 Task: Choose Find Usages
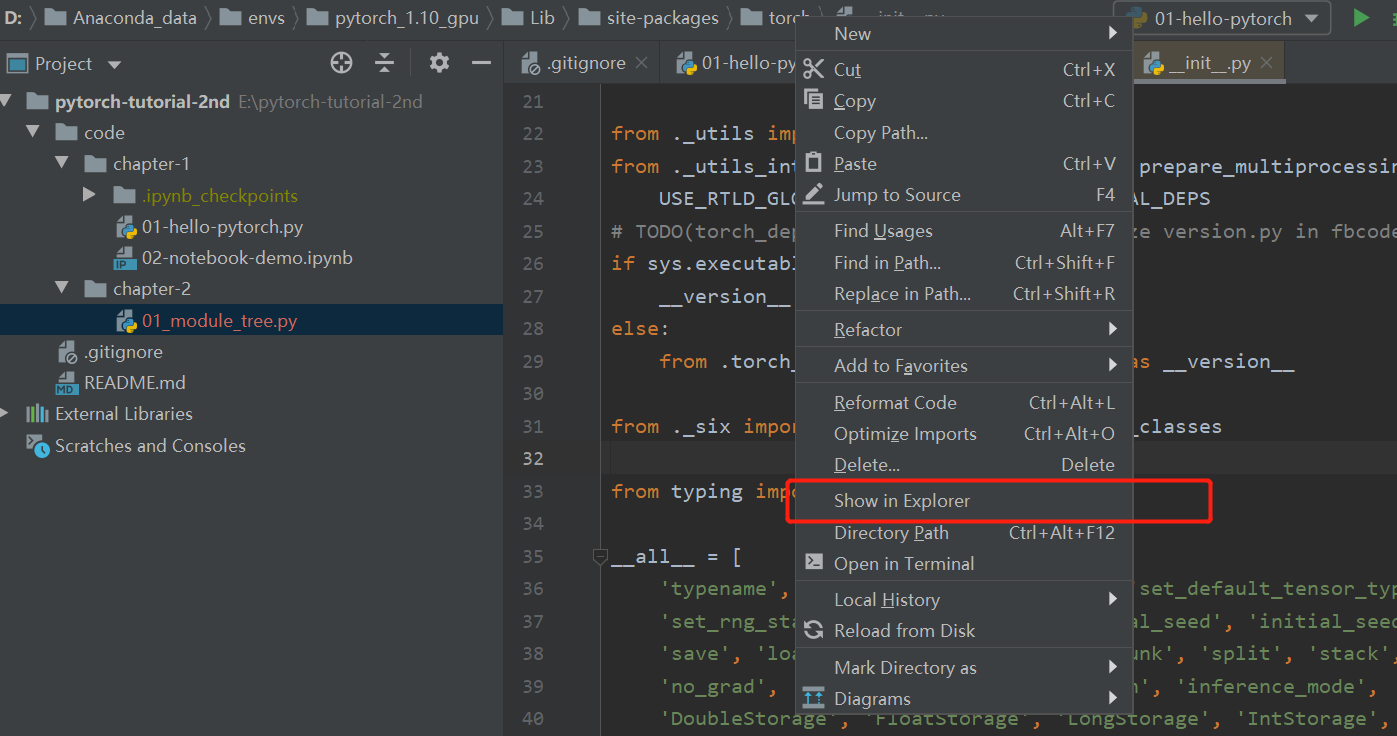click(964, 230)
